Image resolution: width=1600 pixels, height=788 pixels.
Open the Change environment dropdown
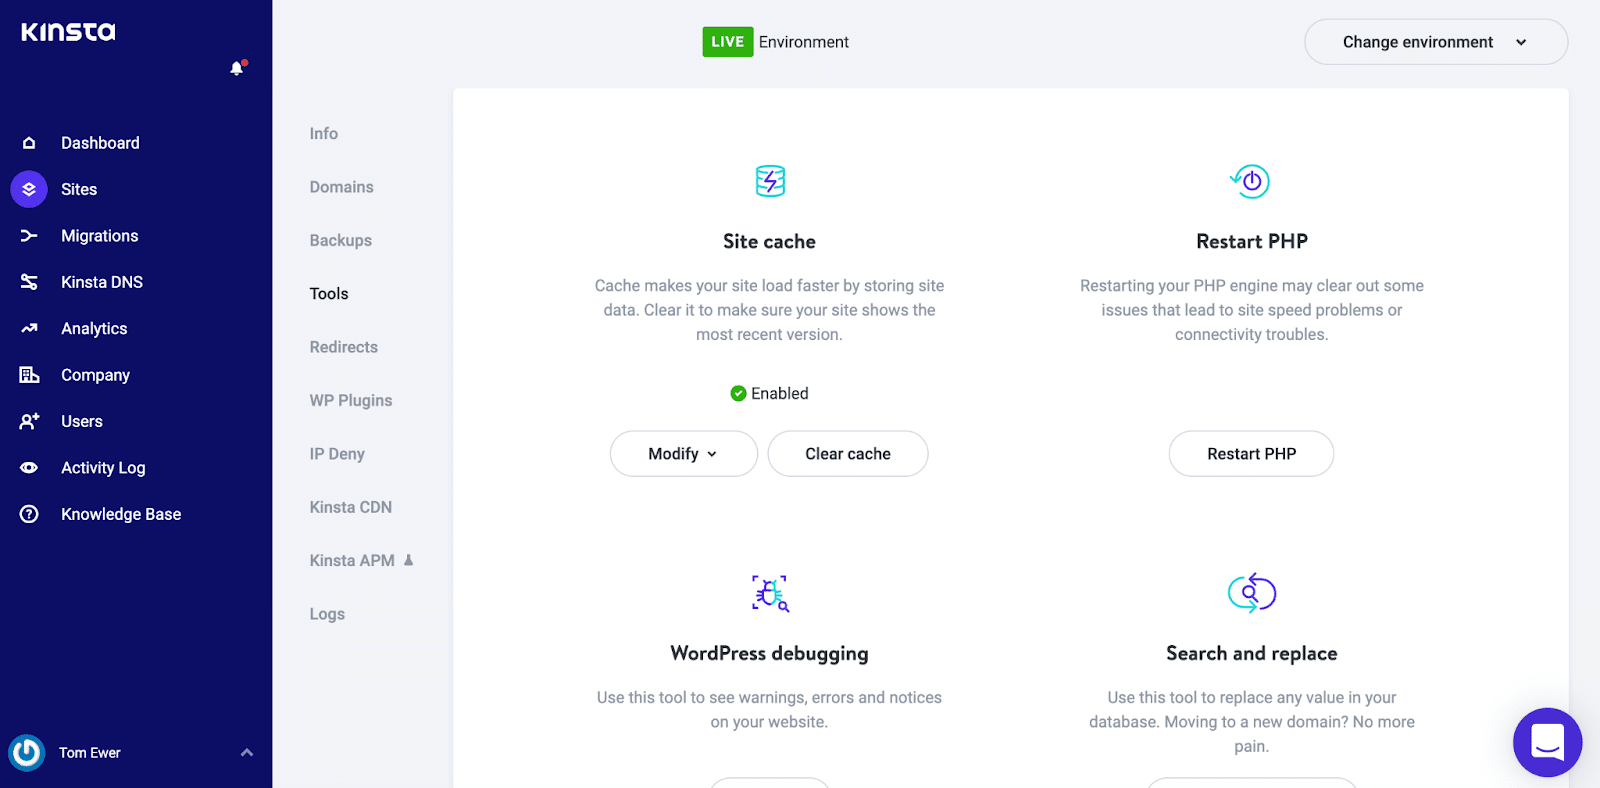(x=1435, y=42)
